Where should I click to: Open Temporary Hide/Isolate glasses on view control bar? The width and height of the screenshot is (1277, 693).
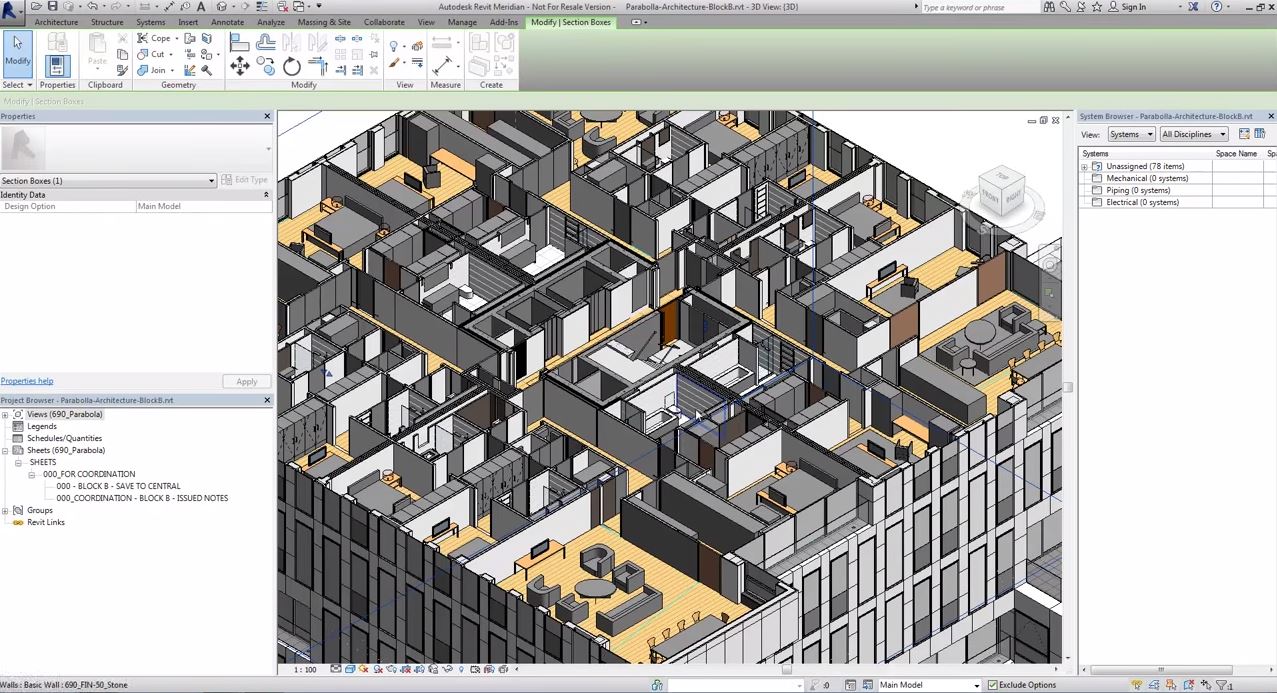point(447,669)
